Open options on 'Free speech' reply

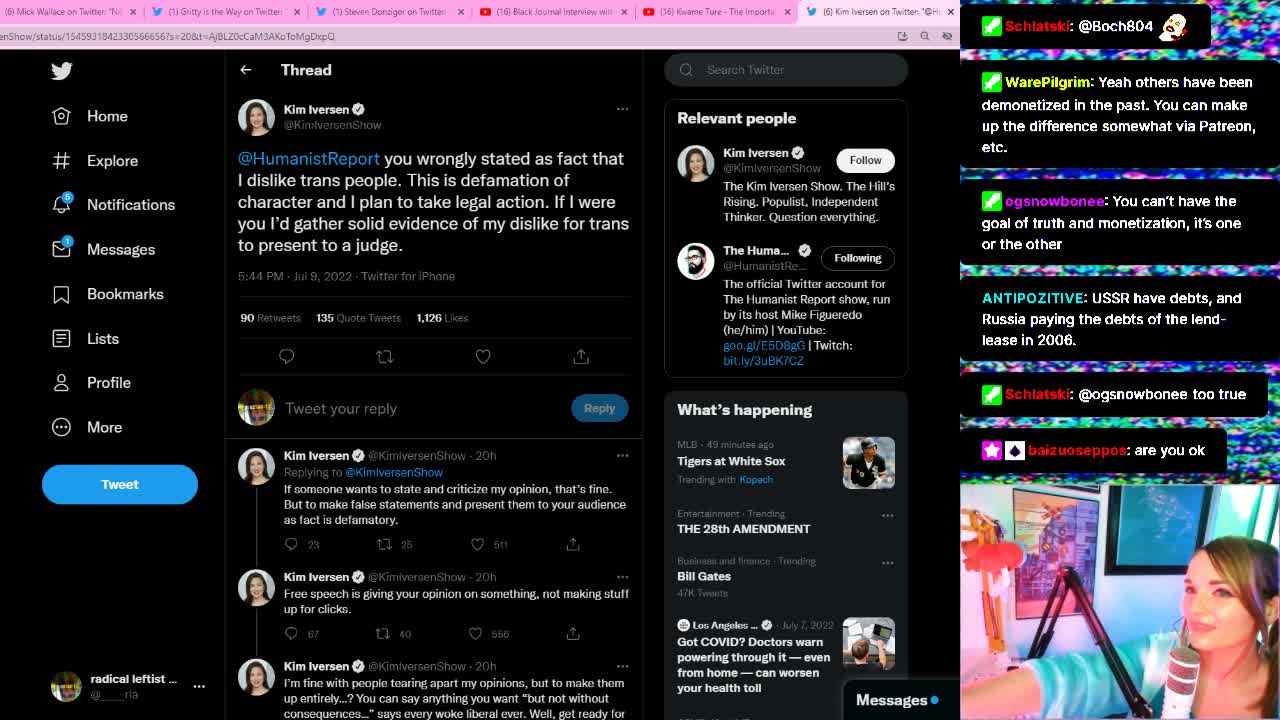pyautogui.click(x=622, y=577)
